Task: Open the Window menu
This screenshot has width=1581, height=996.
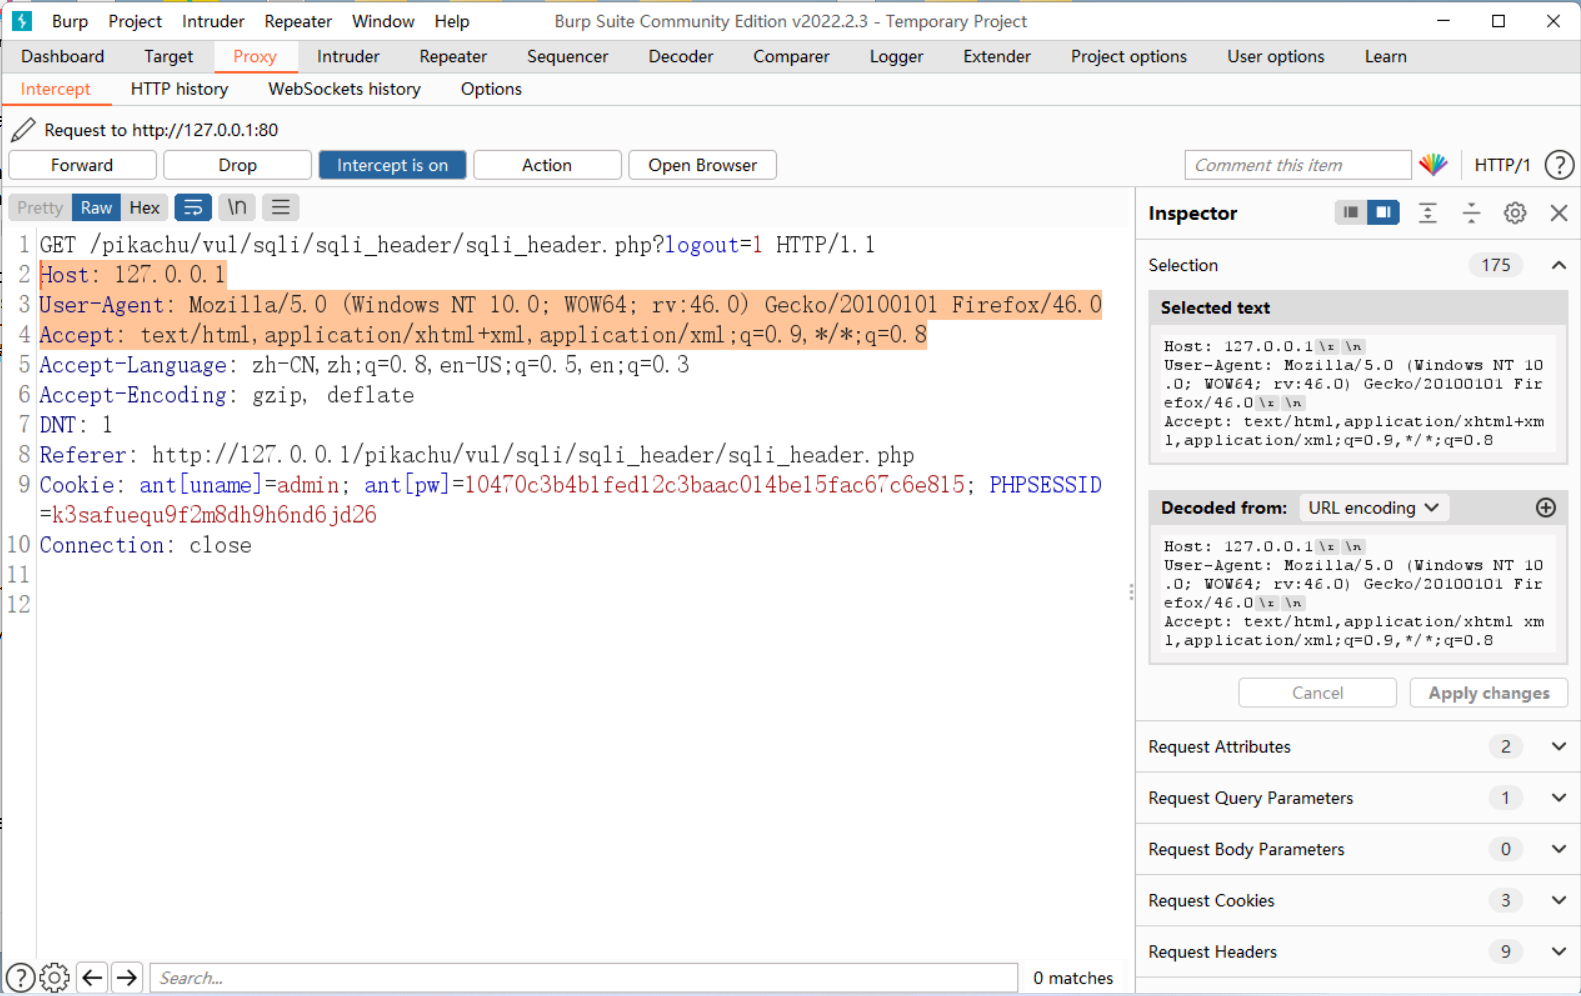Action: pyautogui.click(x=383, y=21)
